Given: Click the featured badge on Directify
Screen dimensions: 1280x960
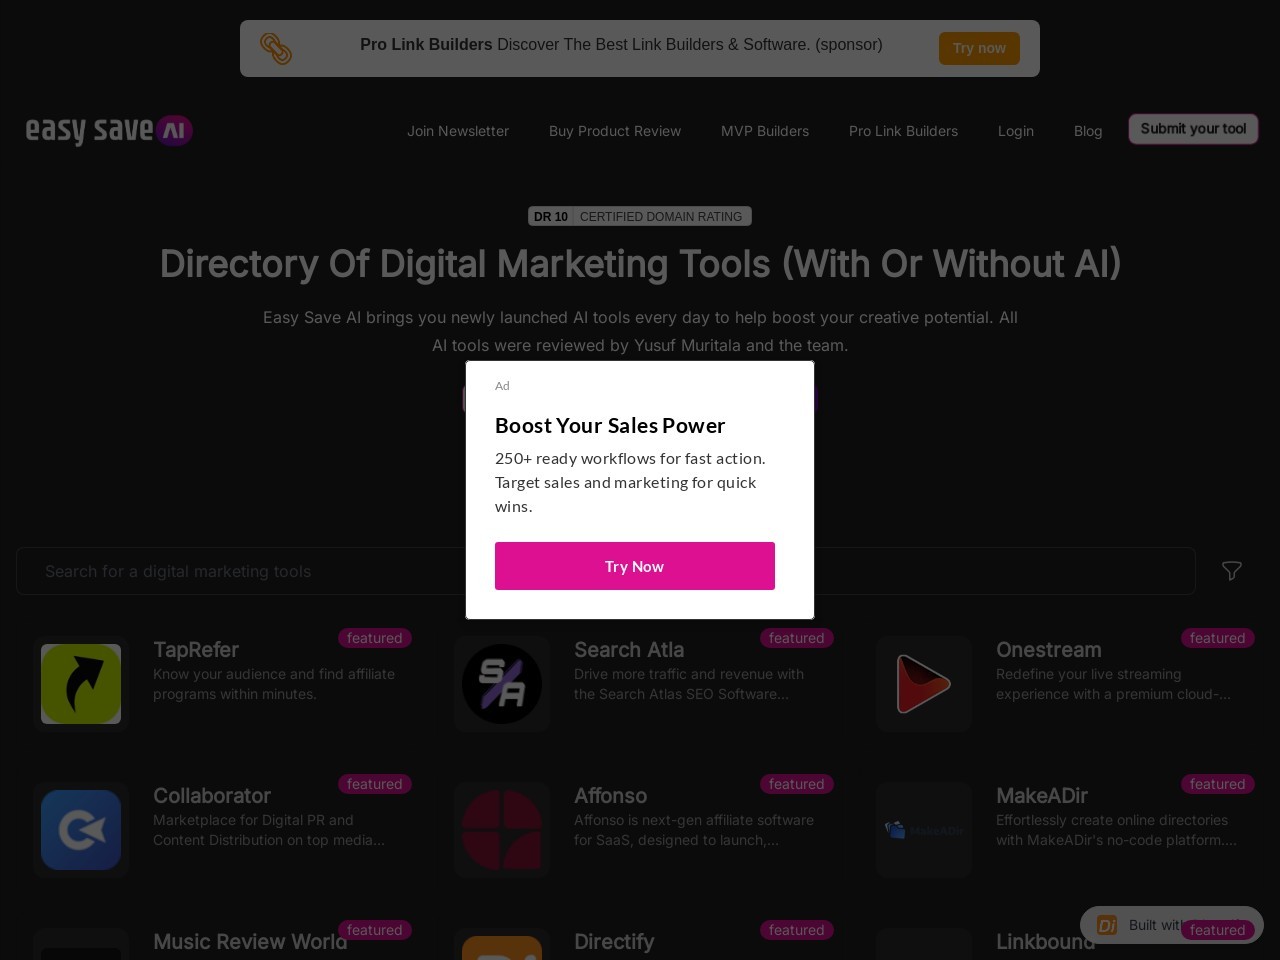Looking at the screenshot, I should (797, 930).
